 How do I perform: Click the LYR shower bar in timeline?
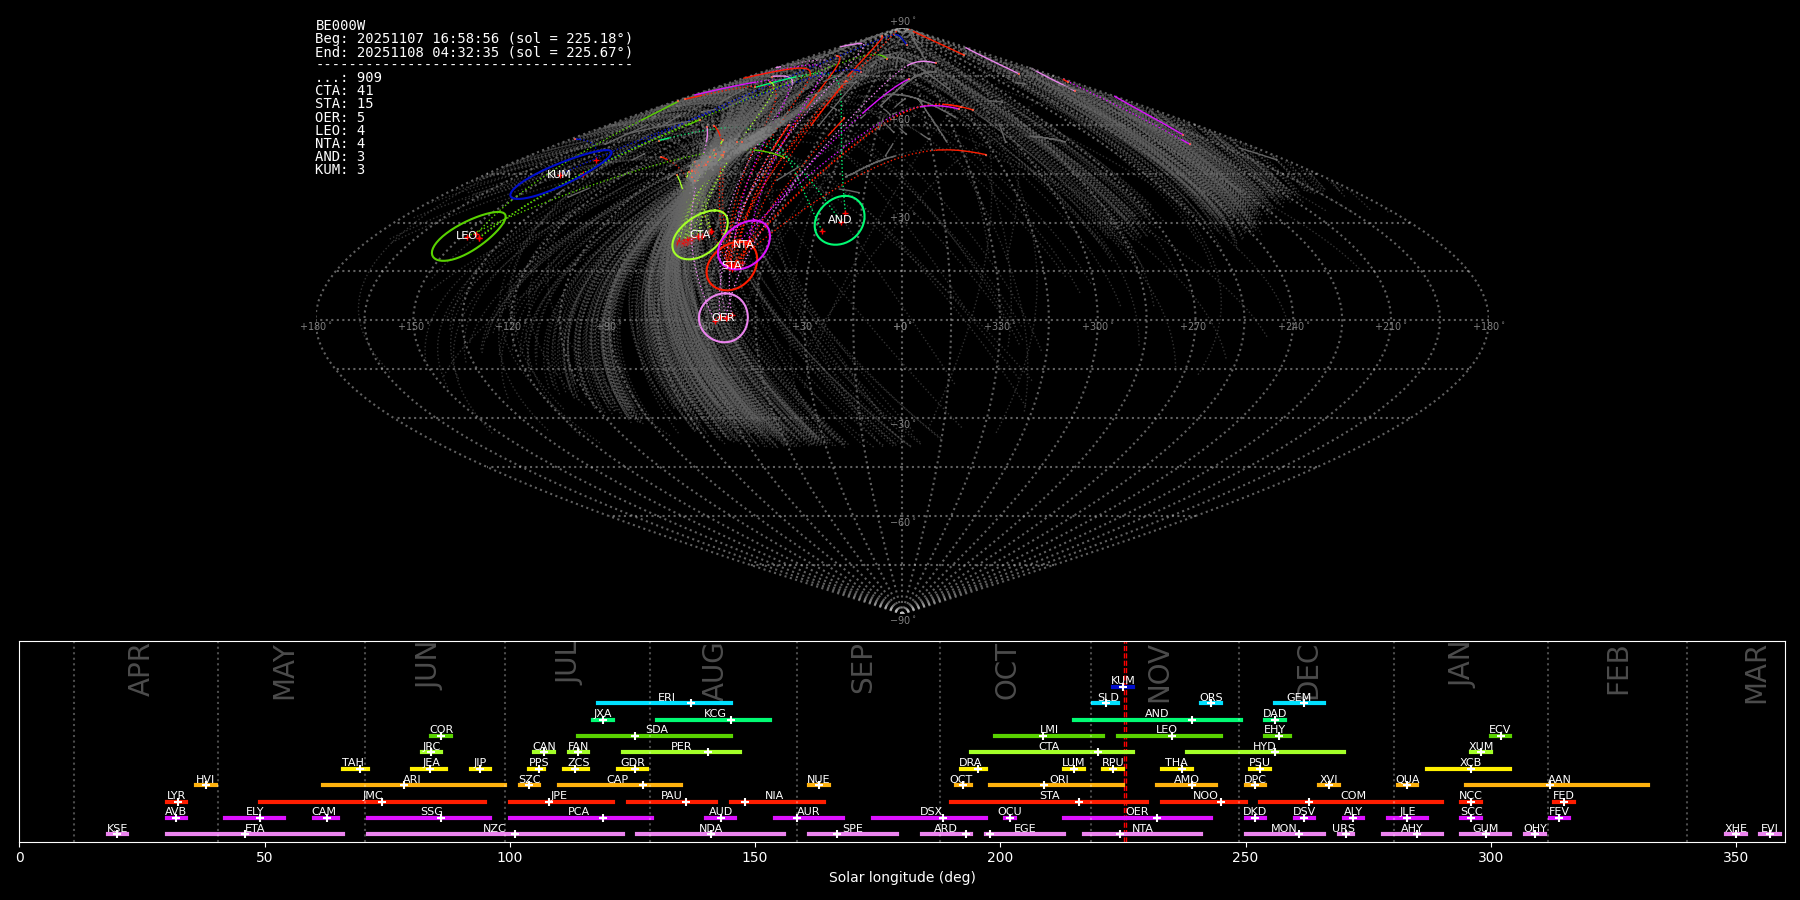click(x=176, y=802)
